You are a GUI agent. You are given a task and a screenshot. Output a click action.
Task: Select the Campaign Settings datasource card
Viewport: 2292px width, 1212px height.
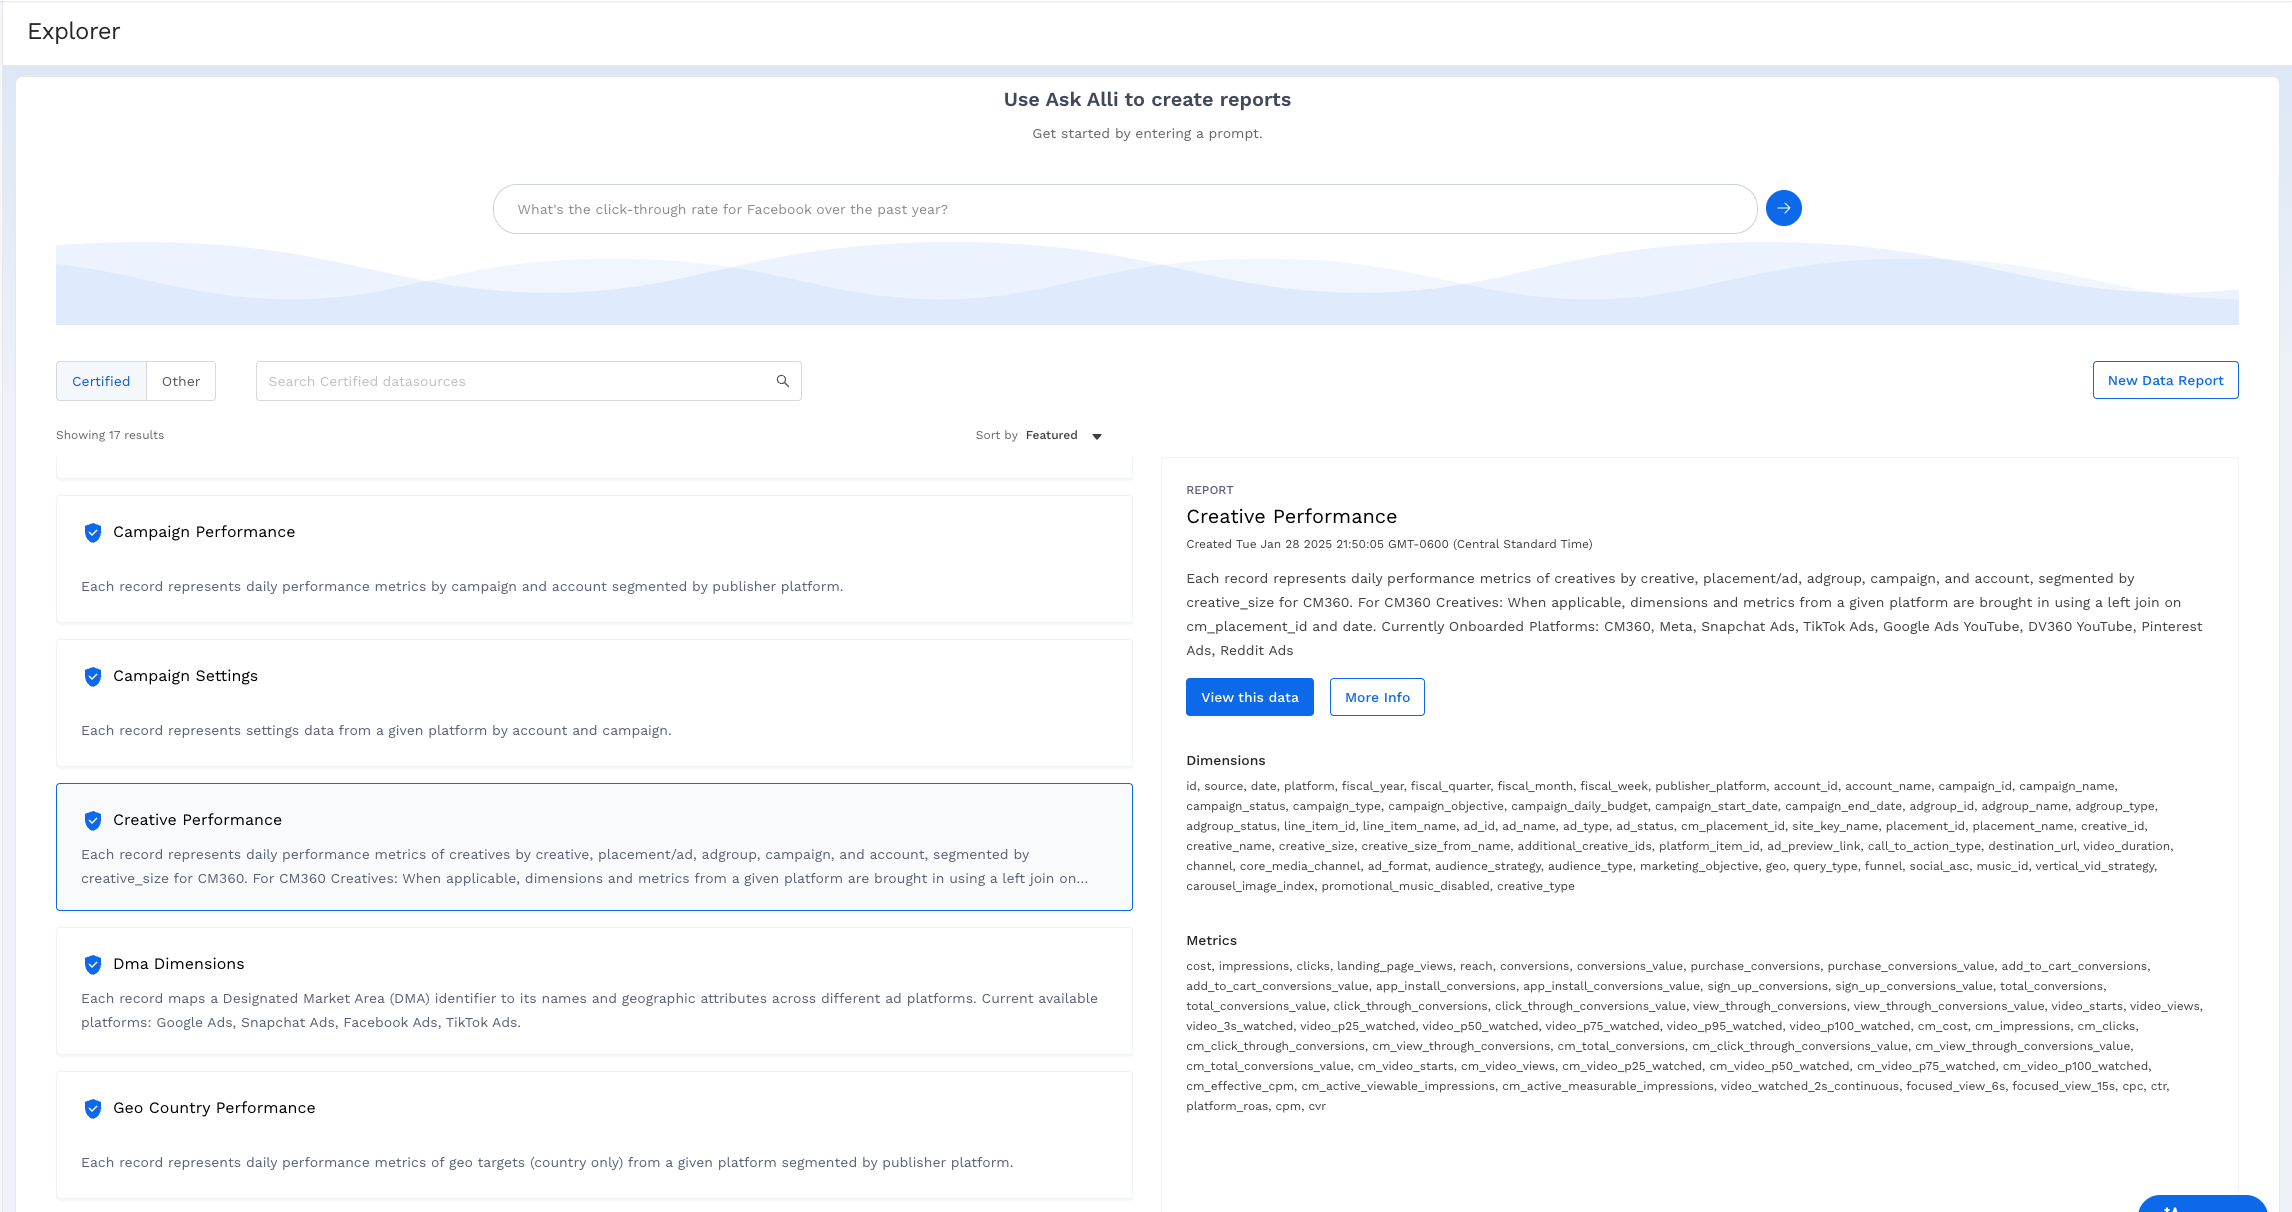click(594, 703)
